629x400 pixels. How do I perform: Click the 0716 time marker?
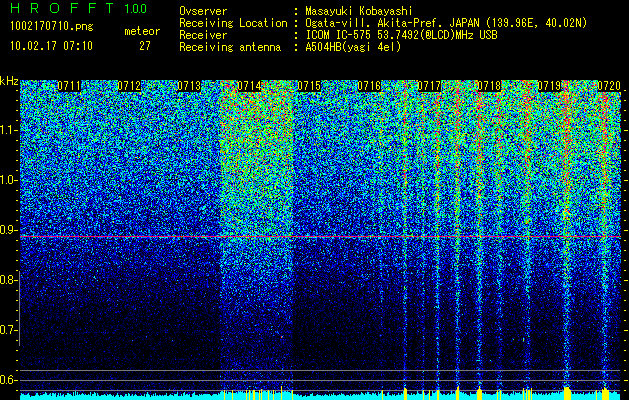[x=369, y=86]
